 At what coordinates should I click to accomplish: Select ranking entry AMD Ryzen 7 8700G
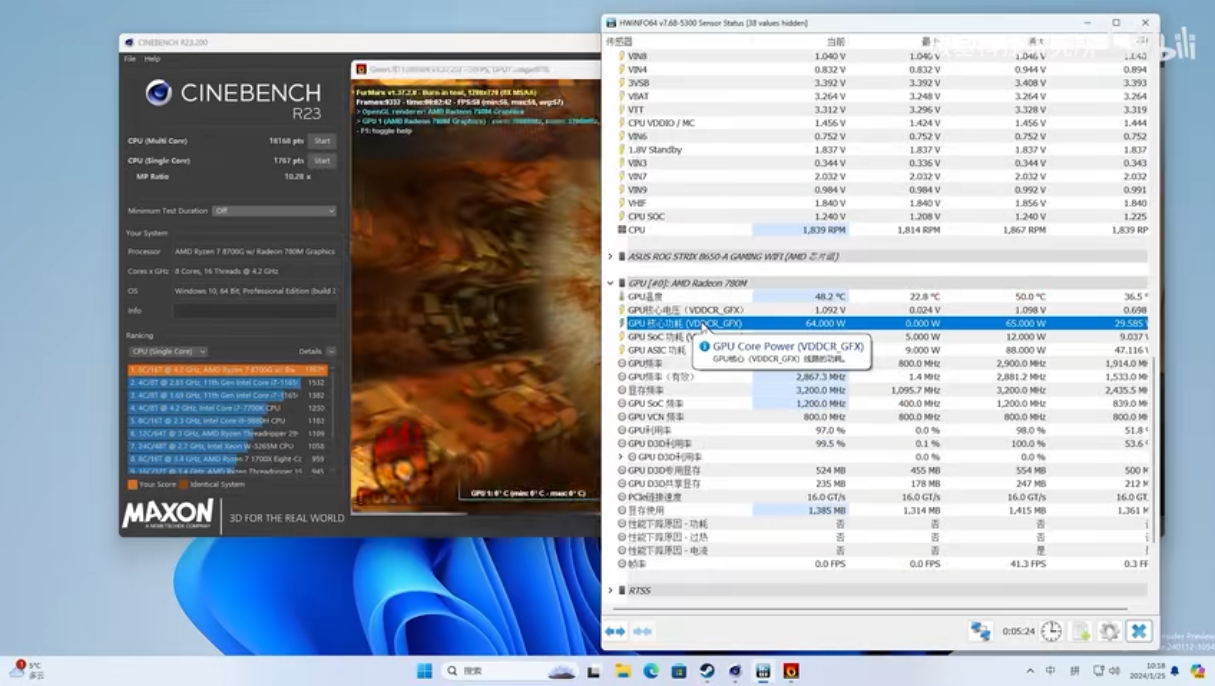[228, 370]
